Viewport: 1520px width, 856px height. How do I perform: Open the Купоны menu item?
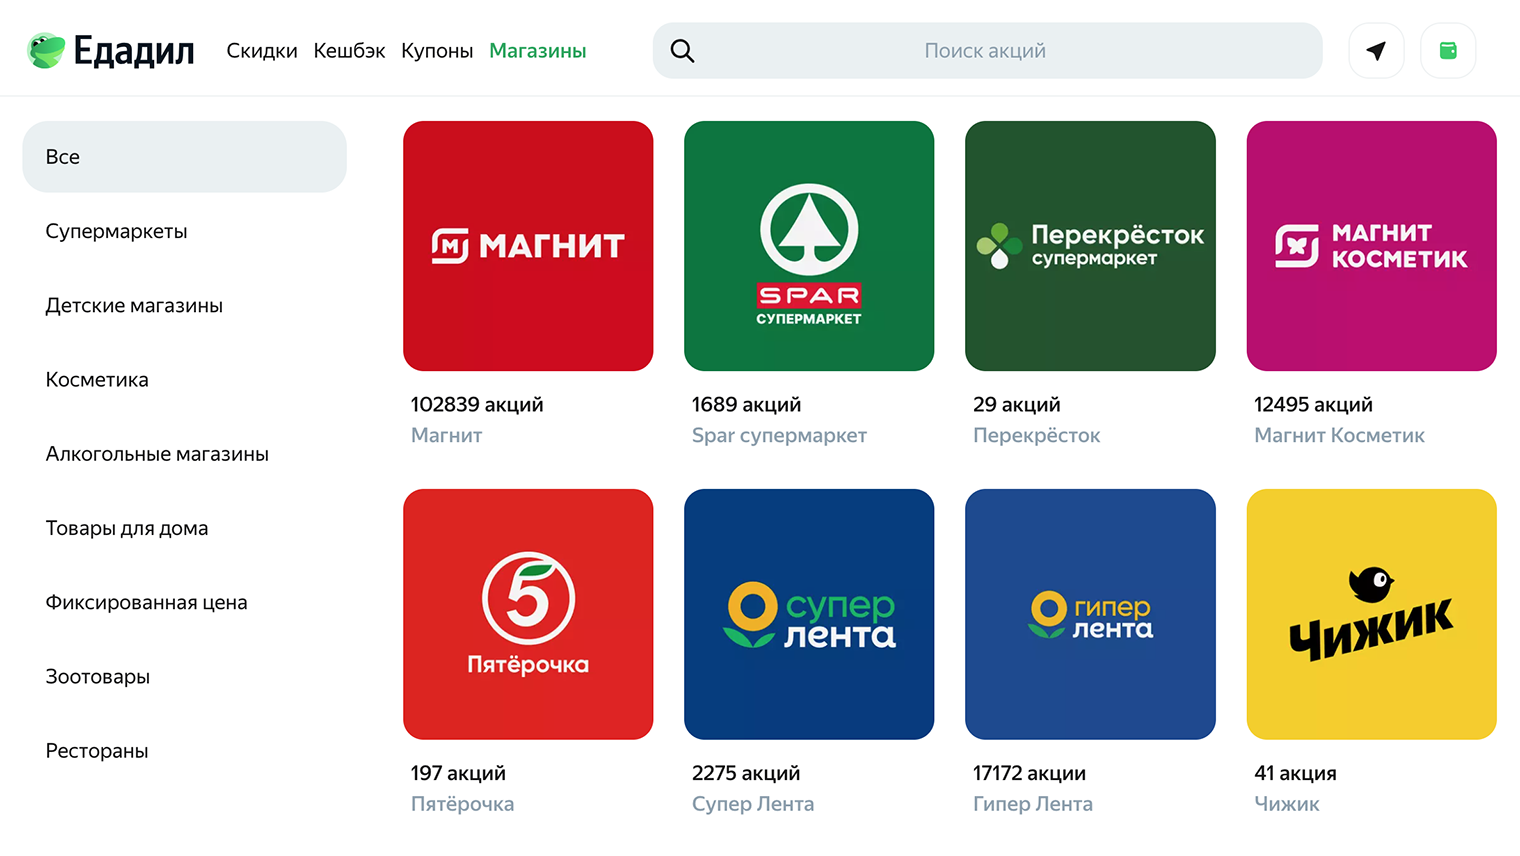(437, 51)
